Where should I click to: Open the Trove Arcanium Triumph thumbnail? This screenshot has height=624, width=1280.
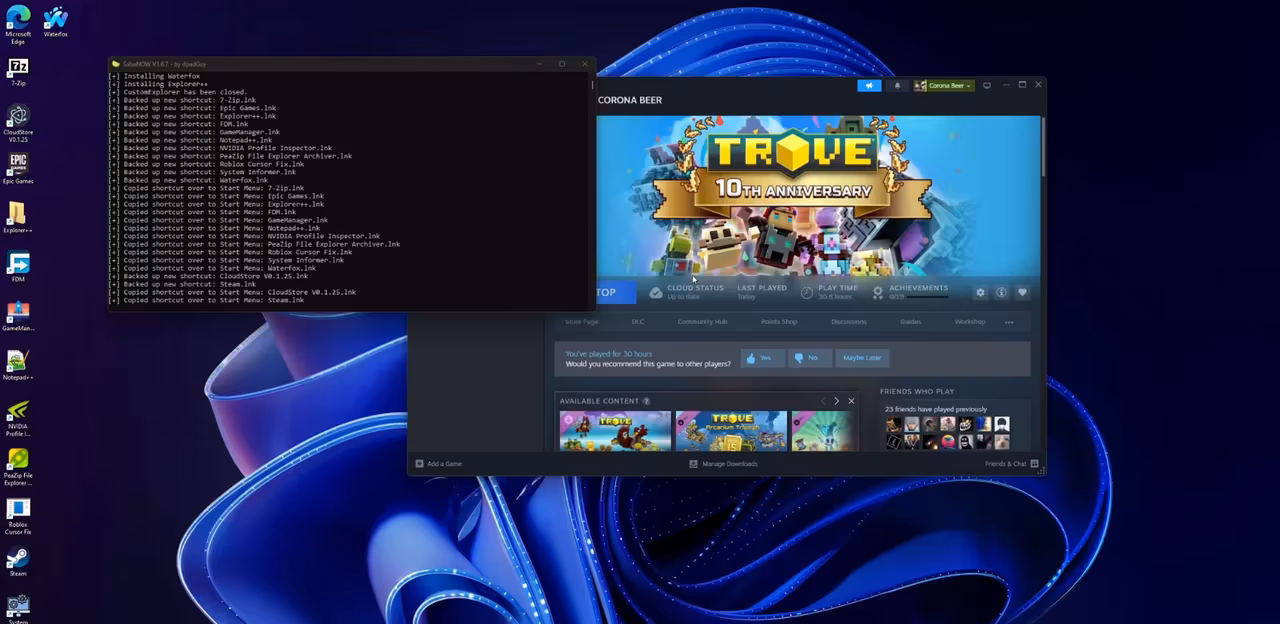pyautogui.click(x=731, y=430)
